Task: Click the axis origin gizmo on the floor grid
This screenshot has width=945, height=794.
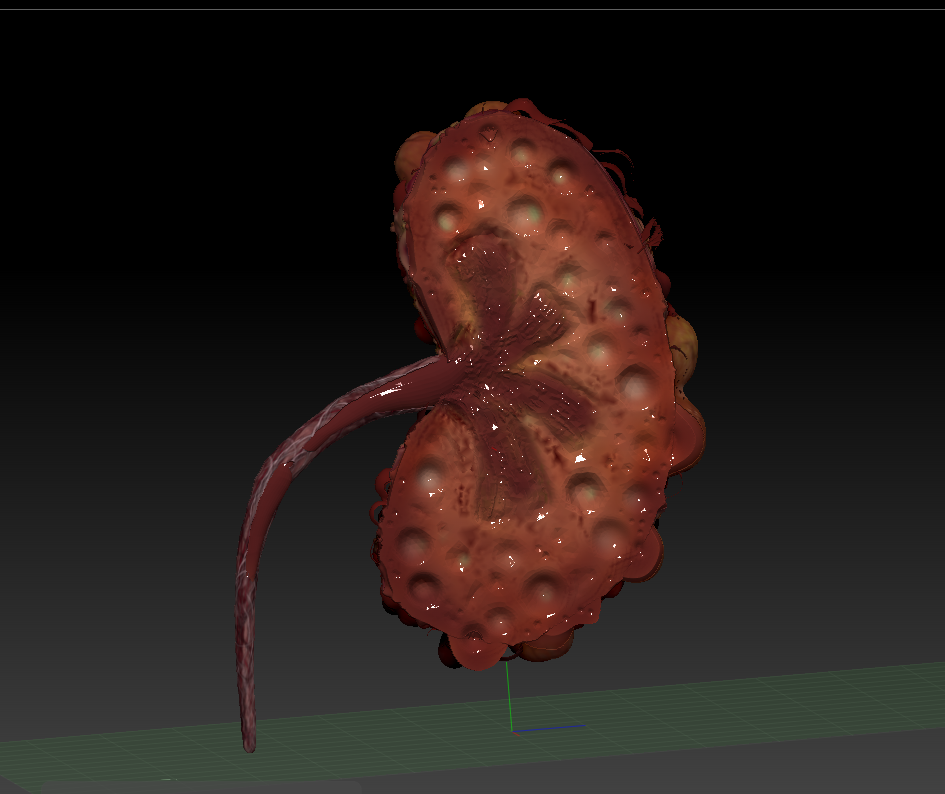Action: coord(512,730)
